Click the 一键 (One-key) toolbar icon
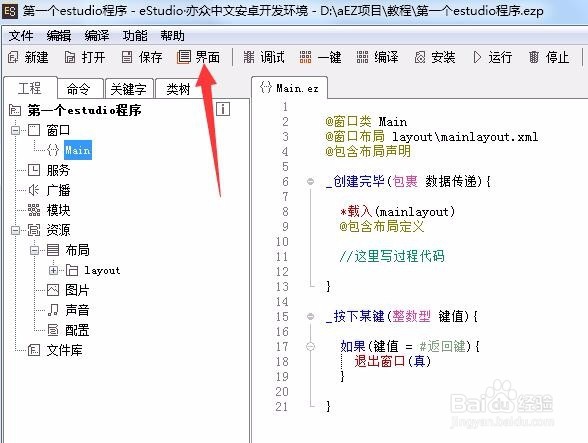This screenshot has width=588, height=443. tap(306, 57)
